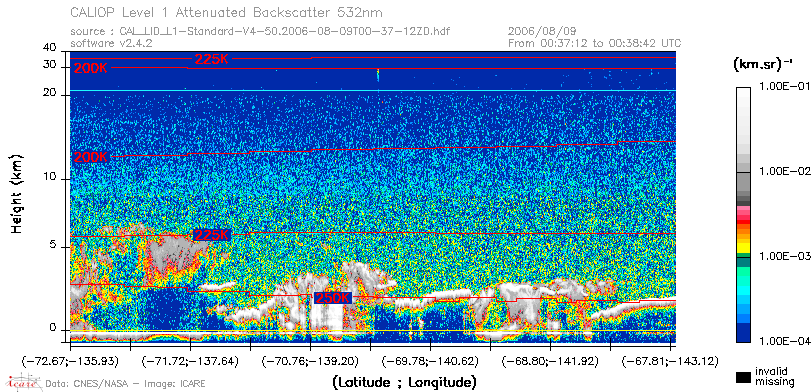Click the '(-69.78;-140.62)' coordinate label
Screen dimensions: 811x392
tap(429, 361)
